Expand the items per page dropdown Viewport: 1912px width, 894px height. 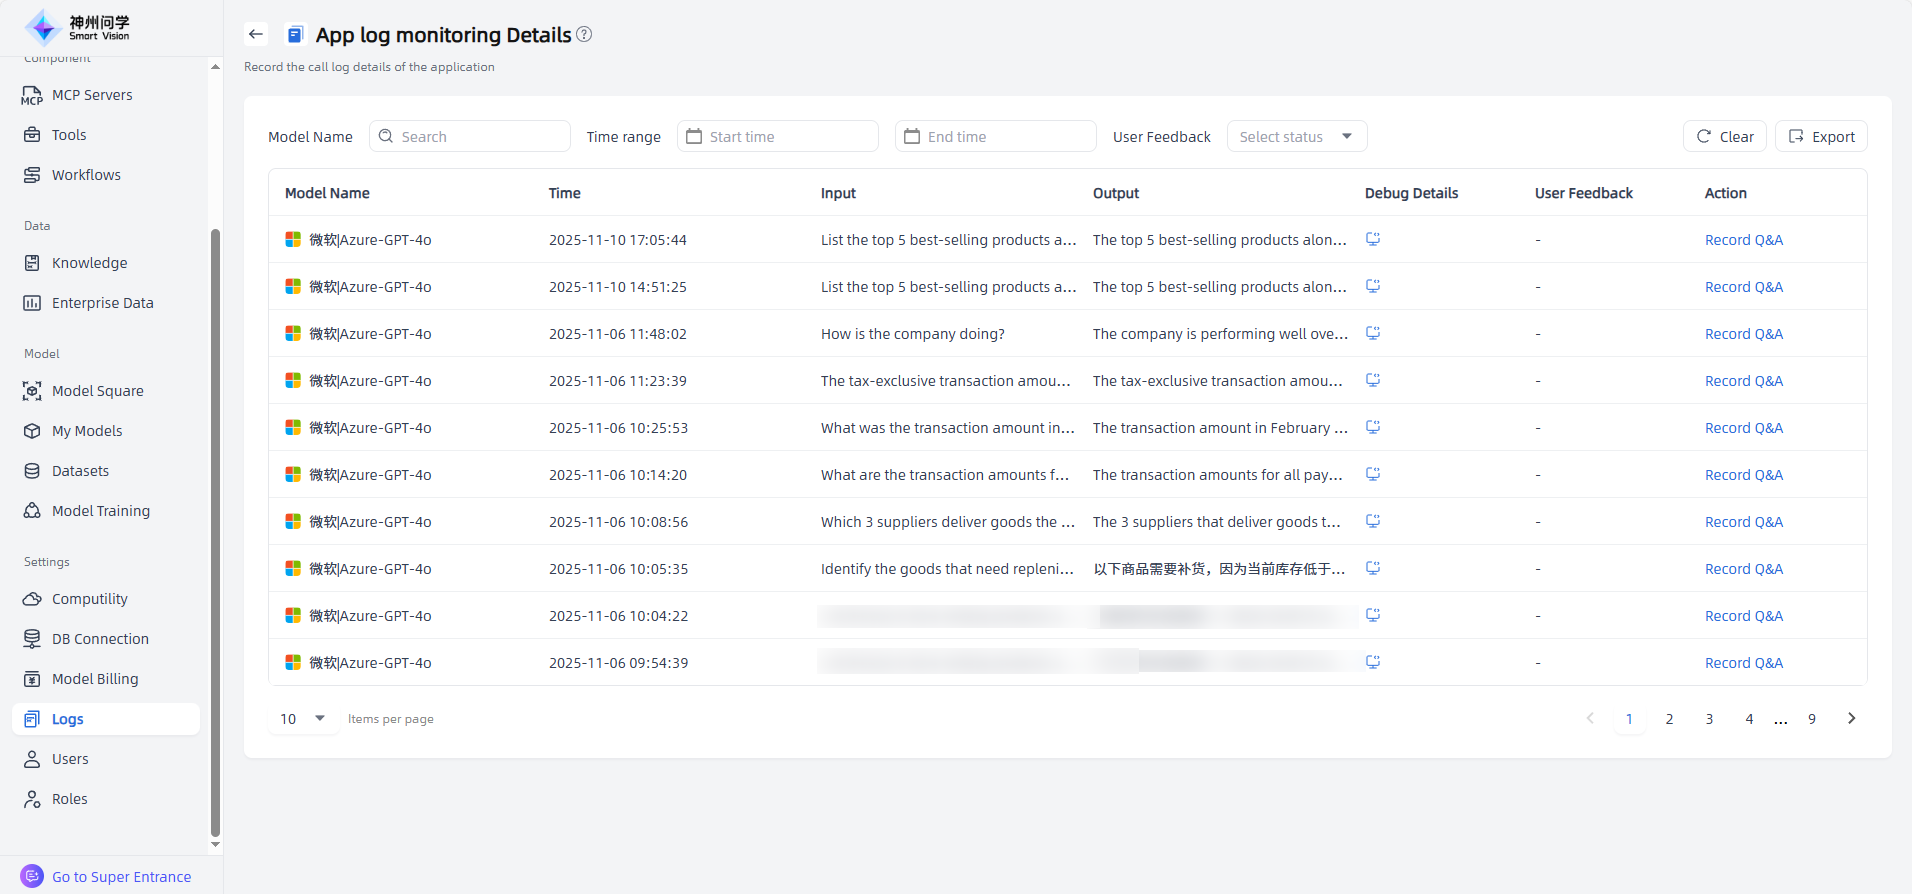(304, 718)
